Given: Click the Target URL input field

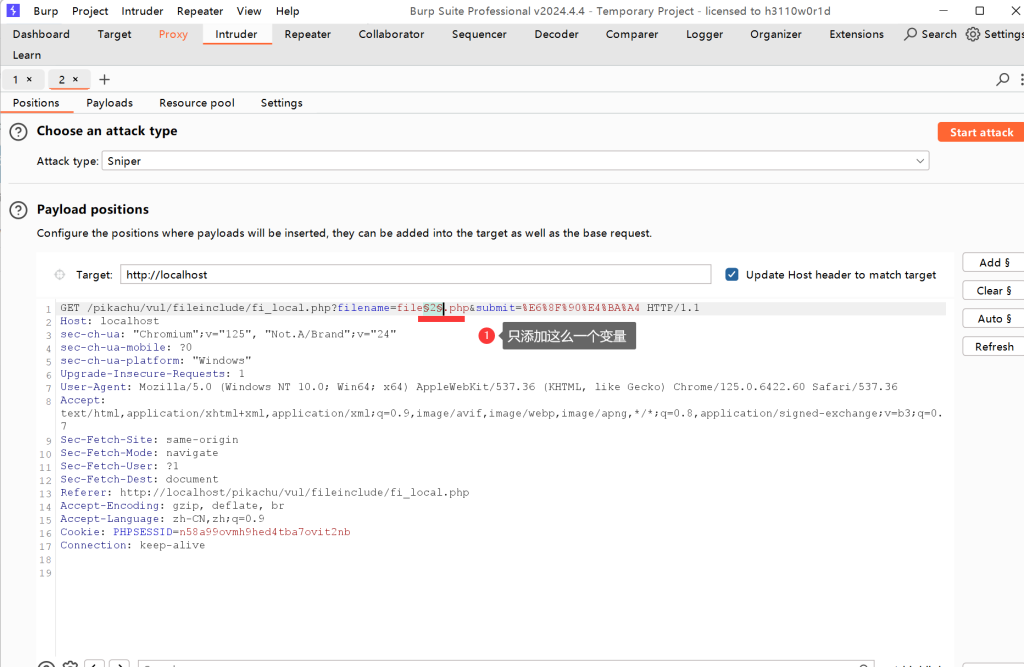Looking at the screenshot, I should [x=415, y=274].
